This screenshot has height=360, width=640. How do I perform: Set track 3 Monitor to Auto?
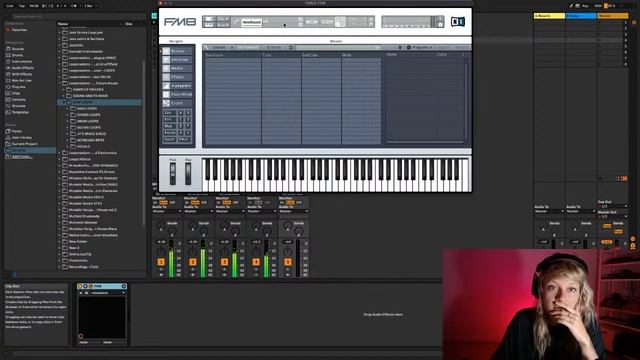227,202
